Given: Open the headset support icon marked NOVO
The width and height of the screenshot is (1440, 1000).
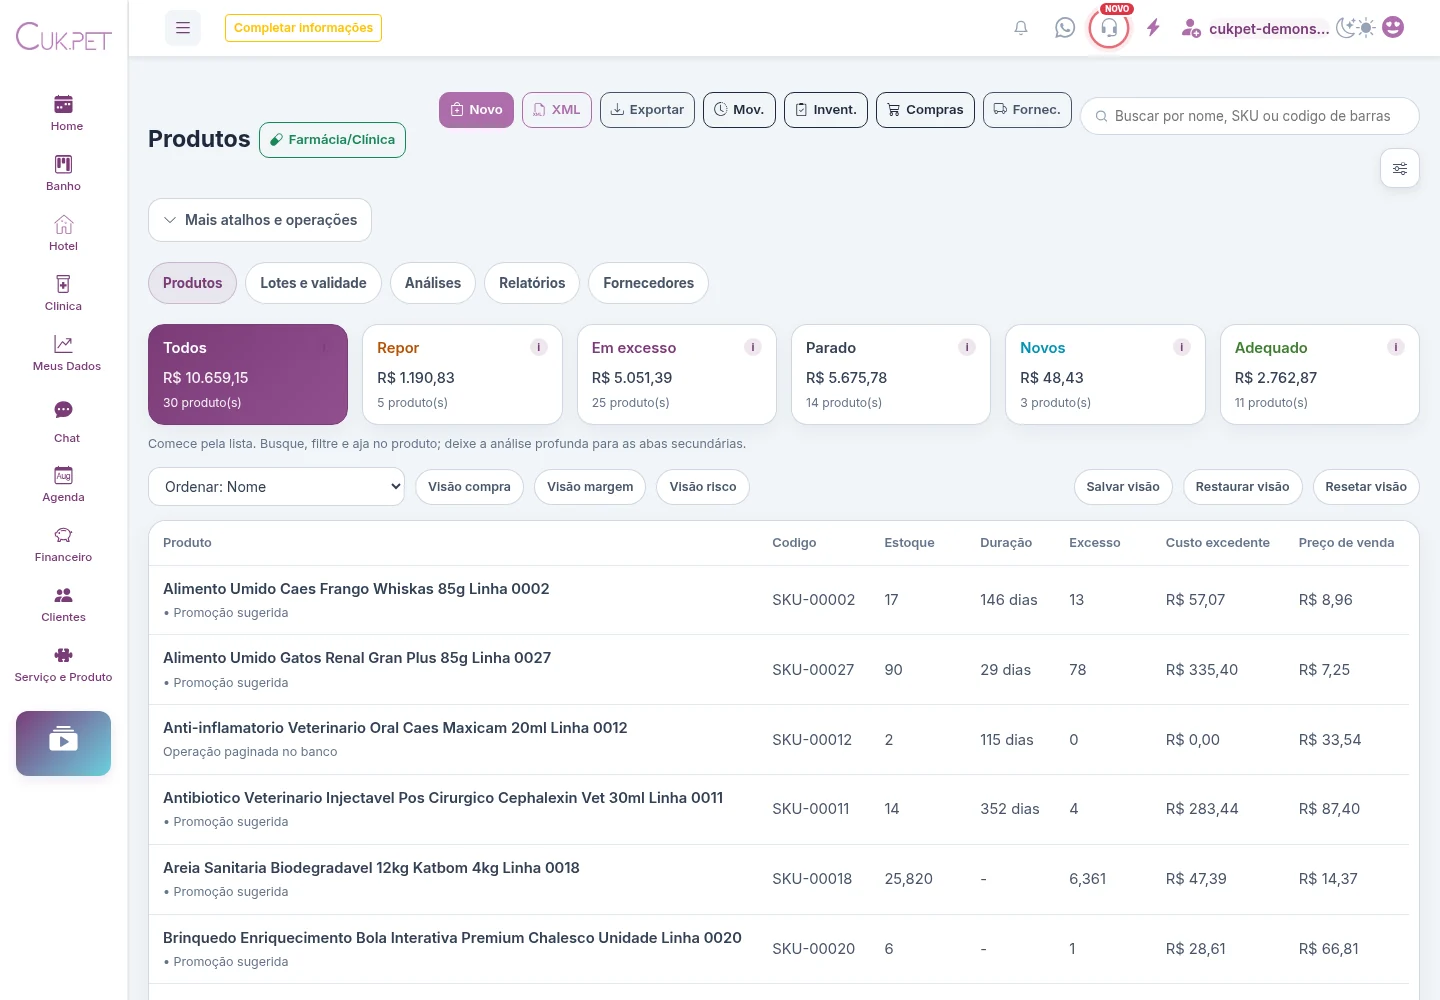Looking at the screenshot, I should pos(1109,28).
